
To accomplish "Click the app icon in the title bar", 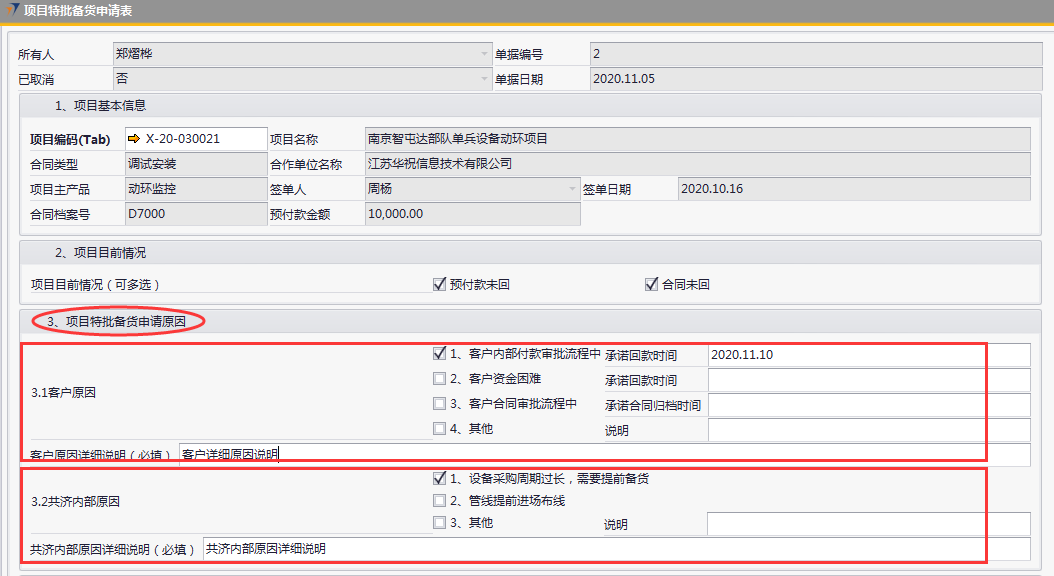I will (x=11, y=10).
